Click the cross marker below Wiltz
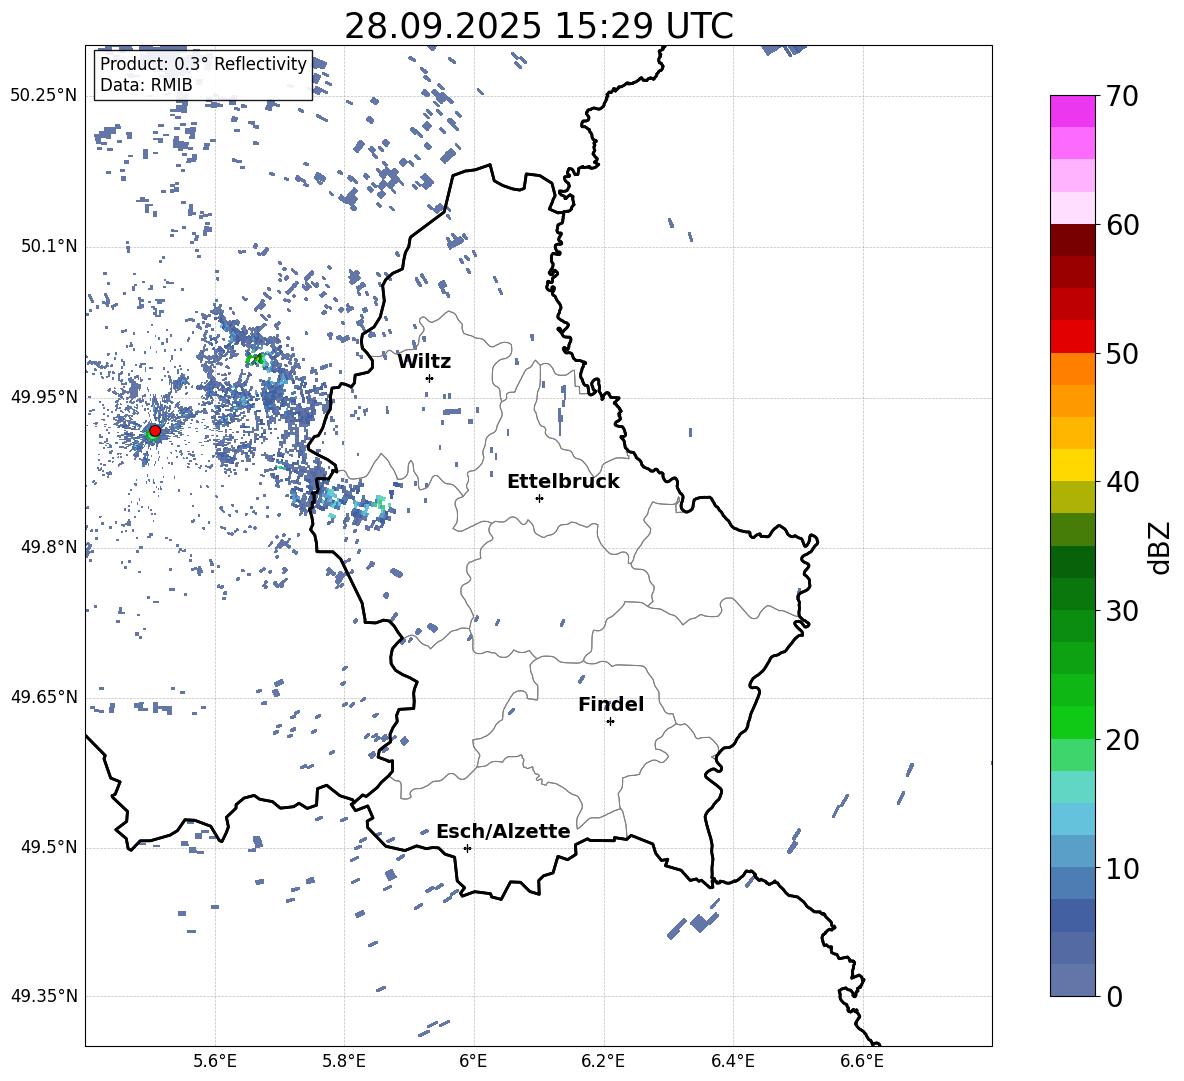Viewport: 1184px width, 1081px height. pos(429,378)
